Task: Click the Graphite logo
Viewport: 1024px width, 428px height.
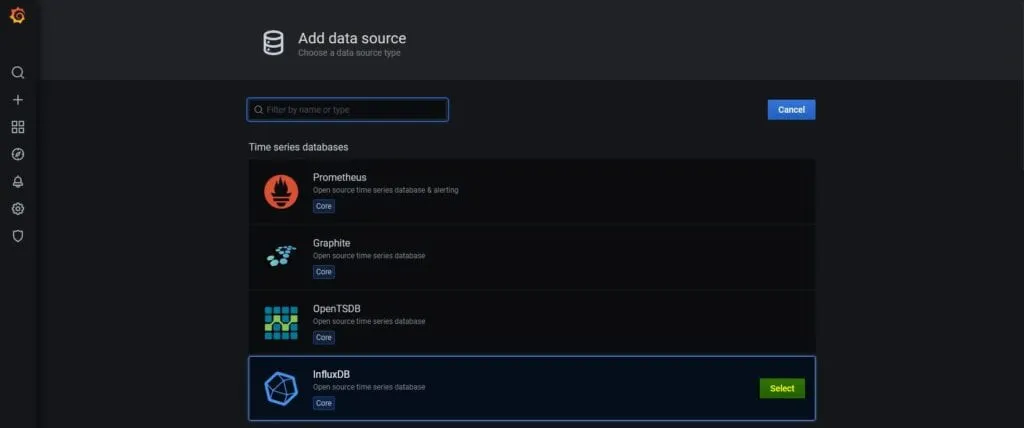Action: (281, 256)
